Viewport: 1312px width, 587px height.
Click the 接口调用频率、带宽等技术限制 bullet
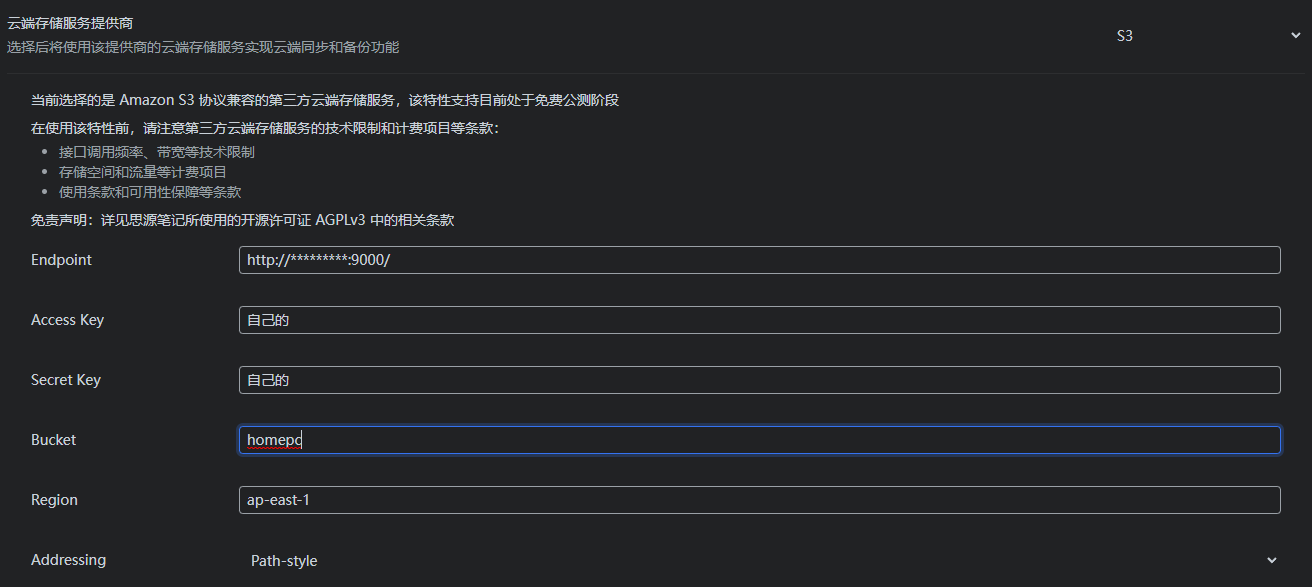(156, 152)
